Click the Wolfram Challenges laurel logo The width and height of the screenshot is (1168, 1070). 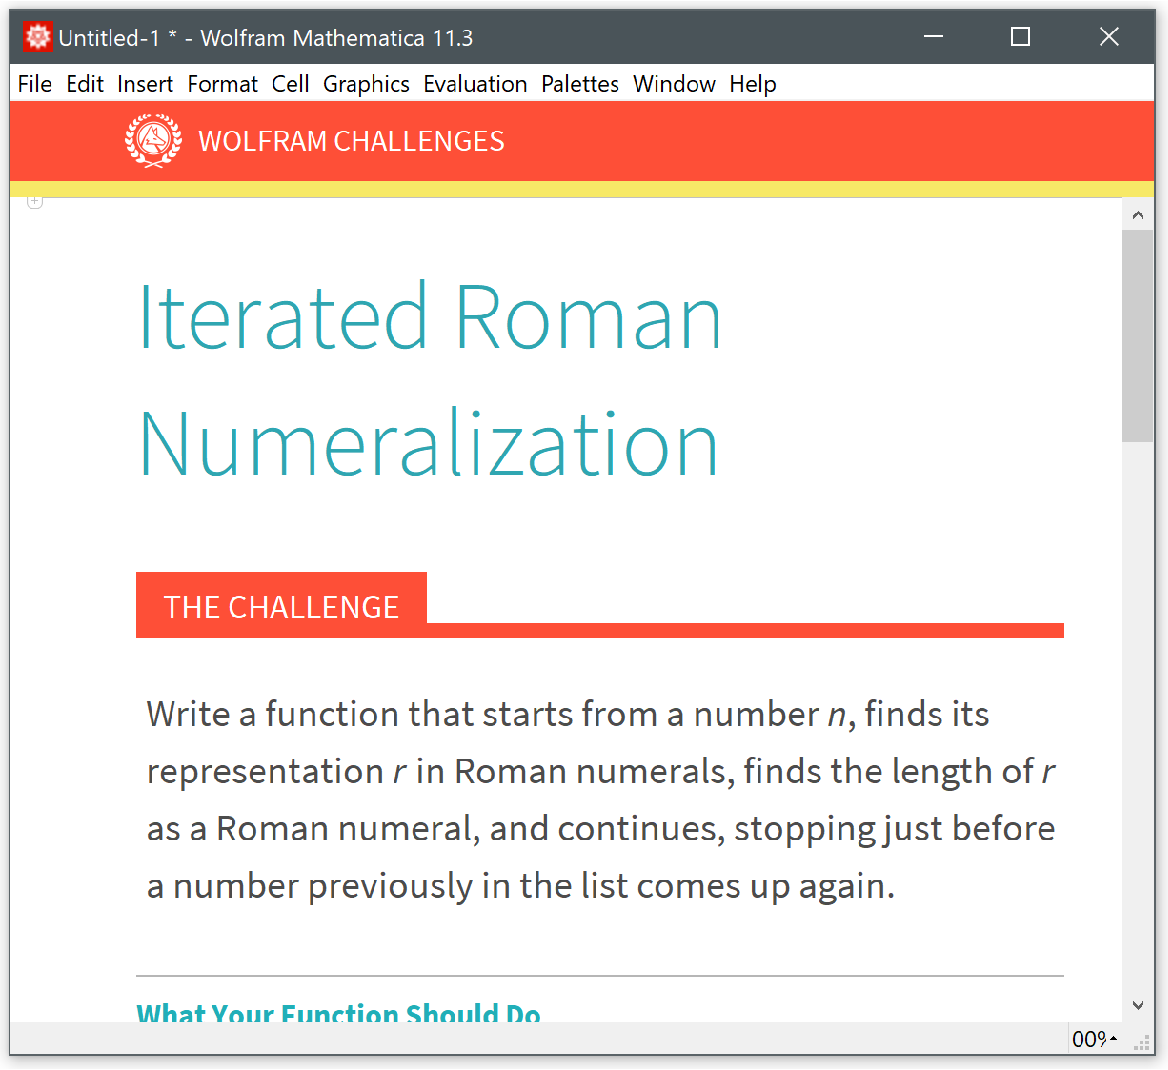click(153, 141)
